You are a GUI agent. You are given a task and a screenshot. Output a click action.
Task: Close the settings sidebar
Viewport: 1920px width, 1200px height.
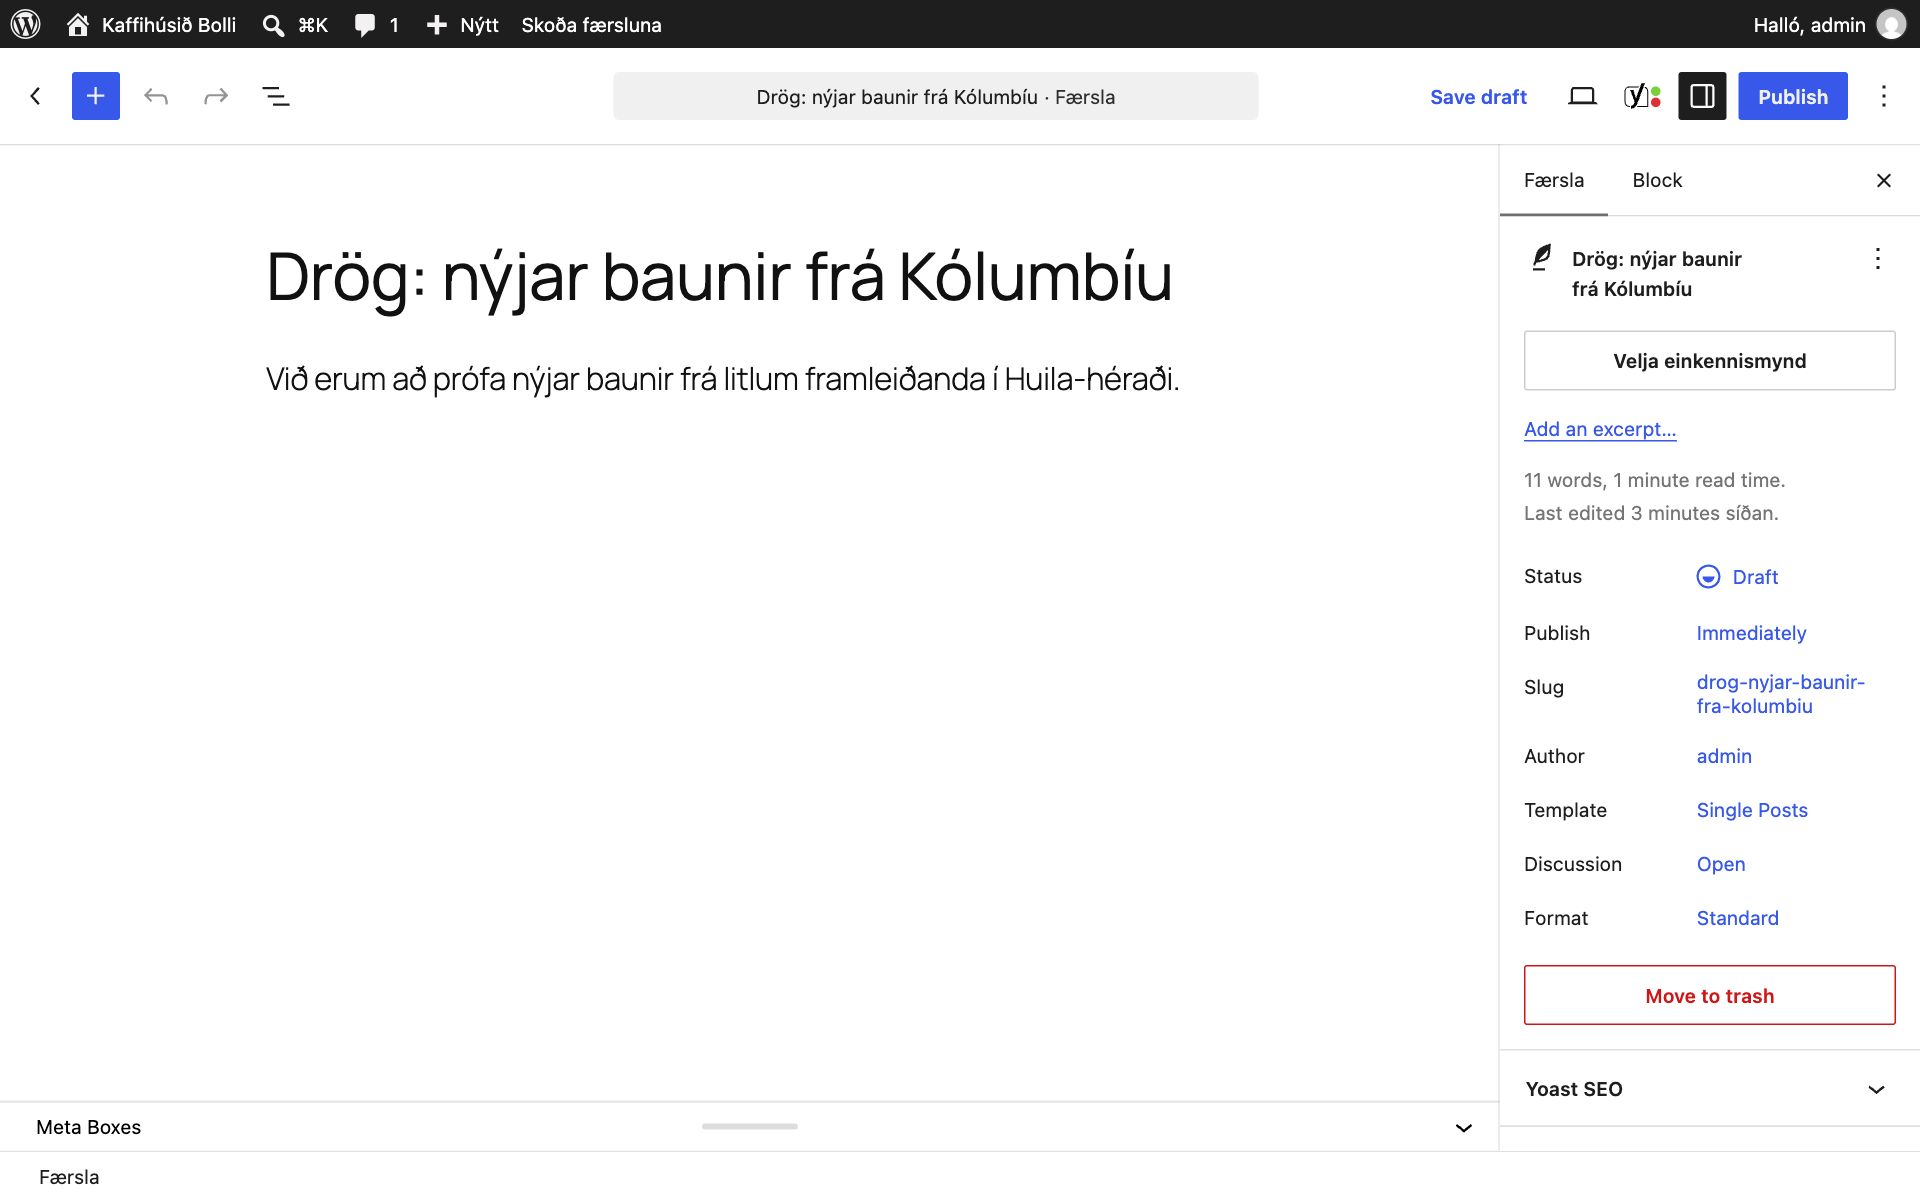[x=1884, y=180]
